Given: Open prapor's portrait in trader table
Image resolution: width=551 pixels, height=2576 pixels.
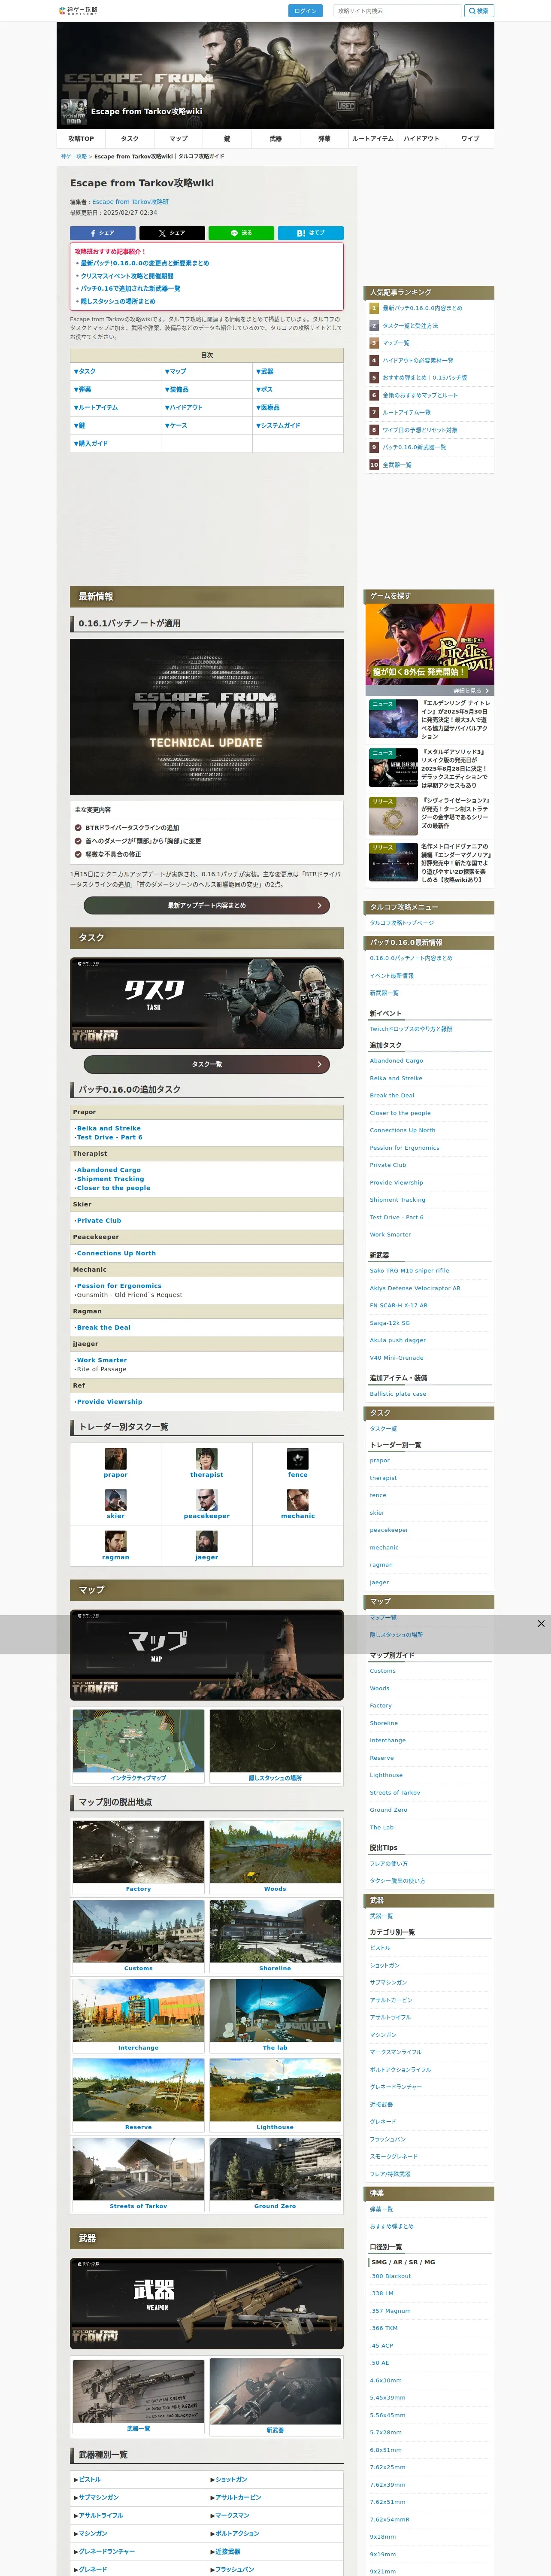Looking at the screenshot, I should (116, 1459).
